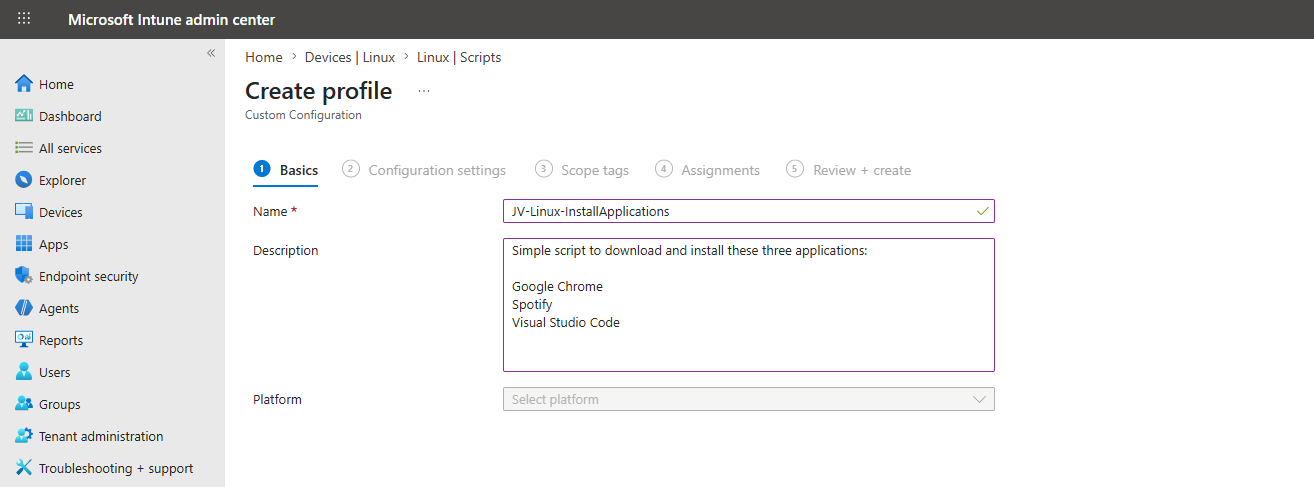Click the Custom Configuration subtitle text
Screen dimensions: 1314x487
[303, 115]
